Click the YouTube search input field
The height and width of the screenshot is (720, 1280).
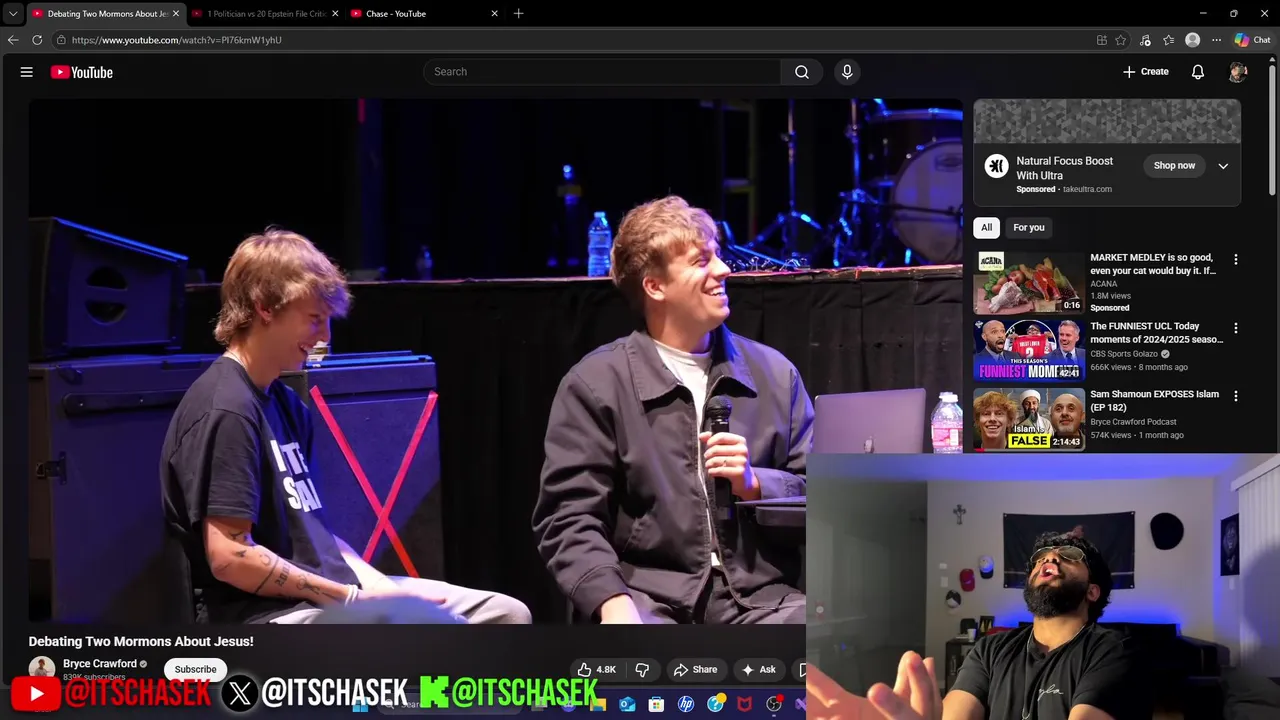[x=602, y=72]
